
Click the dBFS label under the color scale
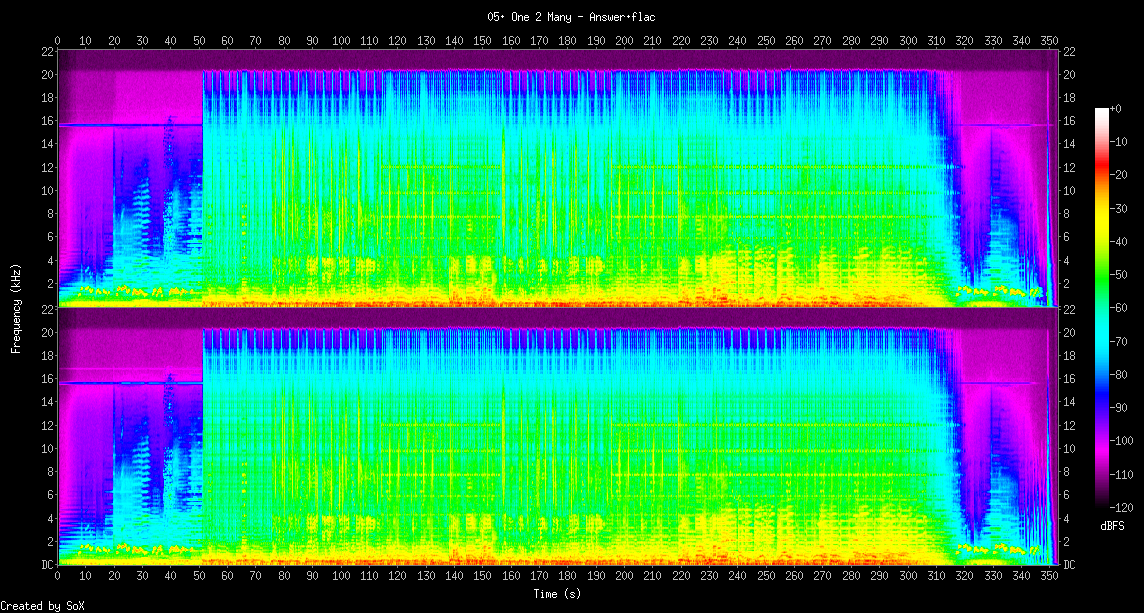1111,525
